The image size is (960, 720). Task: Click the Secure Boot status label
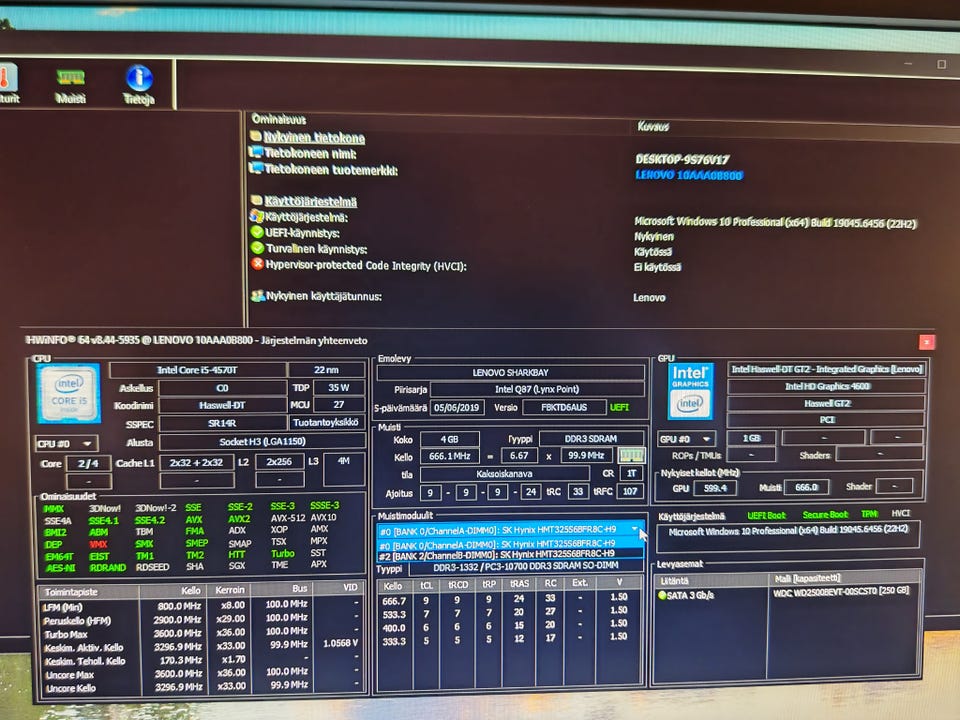825,515
